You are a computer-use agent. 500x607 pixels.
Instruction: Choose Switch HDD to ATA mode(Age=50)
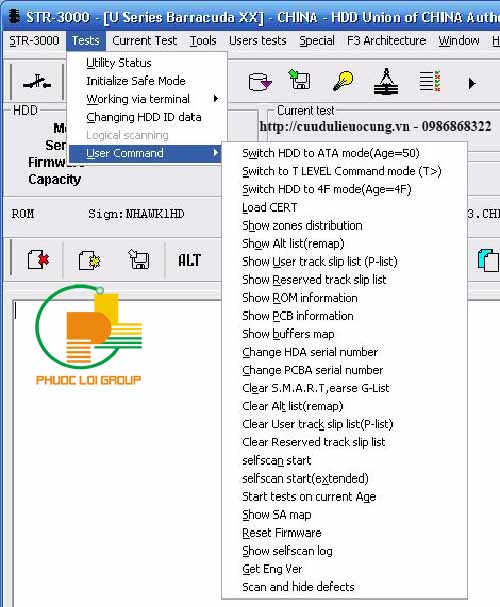[344, 153]
